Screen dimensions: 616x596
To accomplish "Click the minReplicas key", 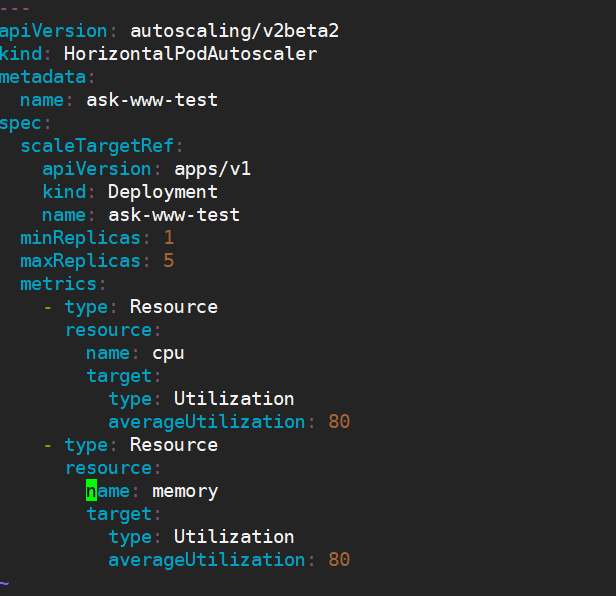I will 80,238.
